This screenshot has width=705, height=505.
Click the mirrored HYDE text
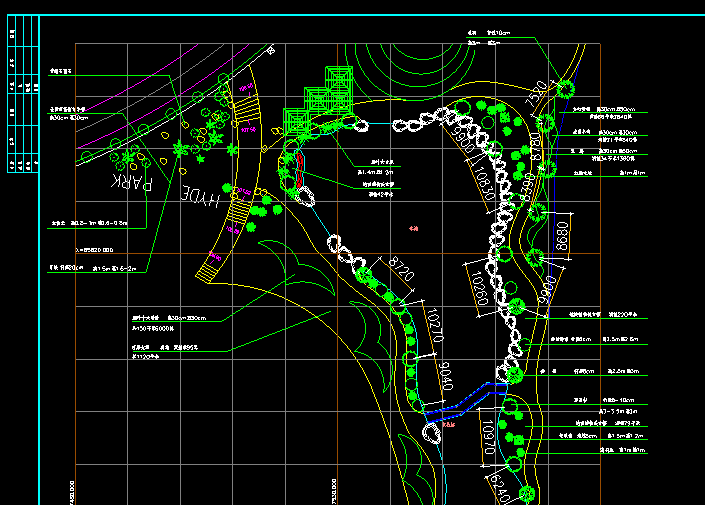tap(200, 196)
